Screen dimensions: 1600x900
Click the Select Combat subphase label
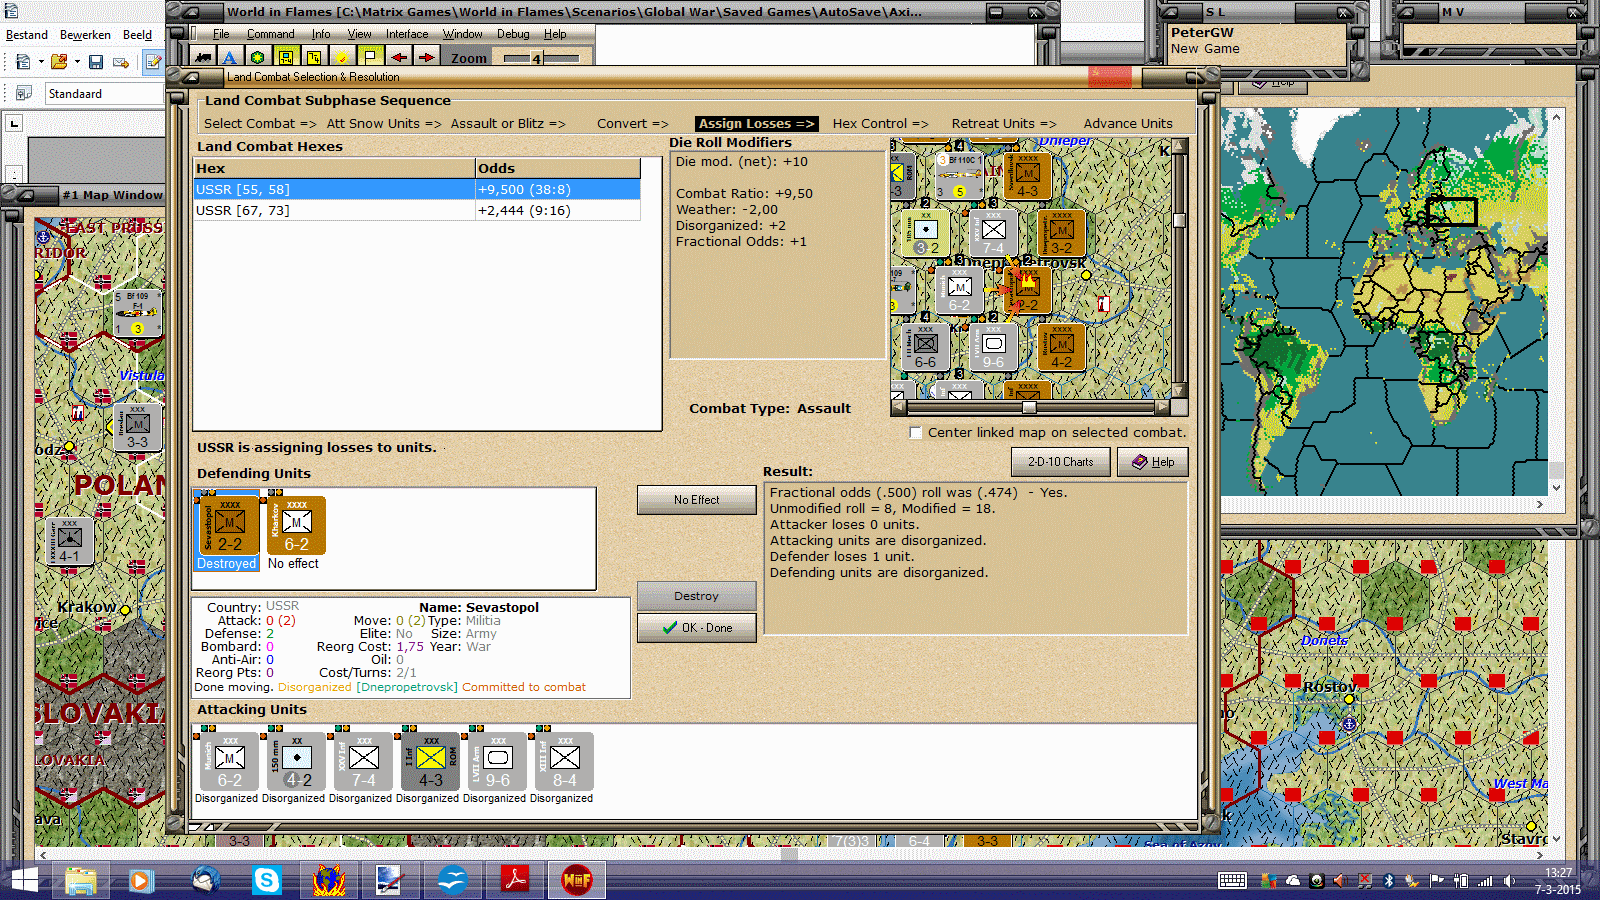[x=259, y=124]
